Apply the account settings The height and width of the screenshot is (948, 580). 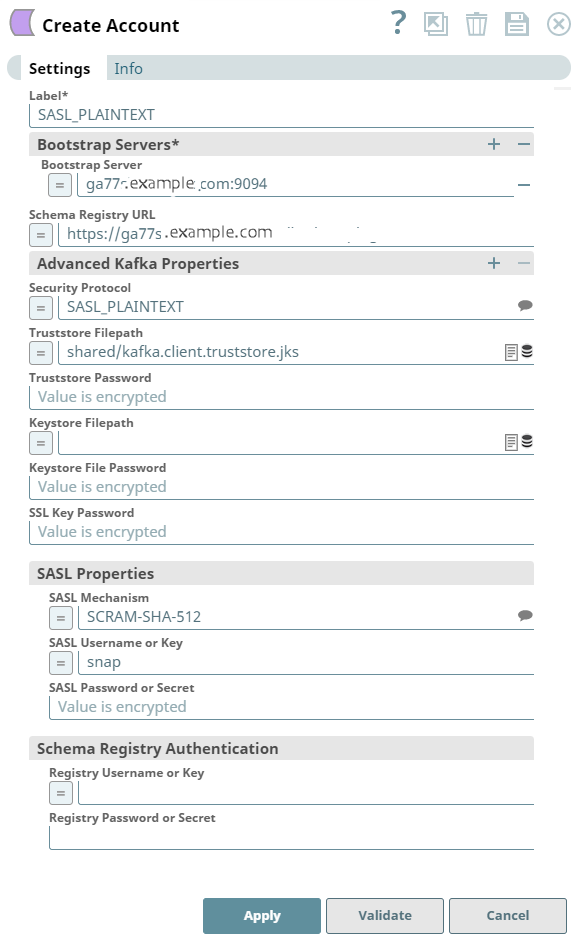click(261, 915)
